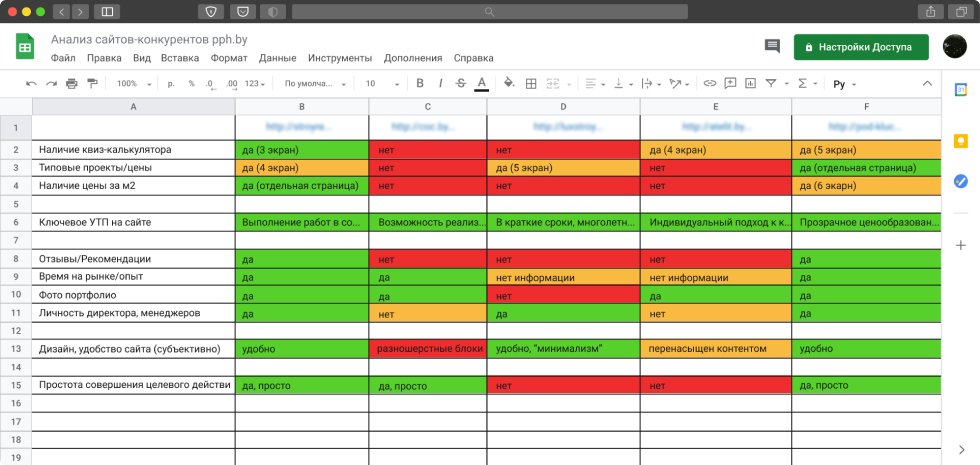This screenshot has height=465, width=980.
Task: Hide side panel with arrow
Action: point(961,449)
